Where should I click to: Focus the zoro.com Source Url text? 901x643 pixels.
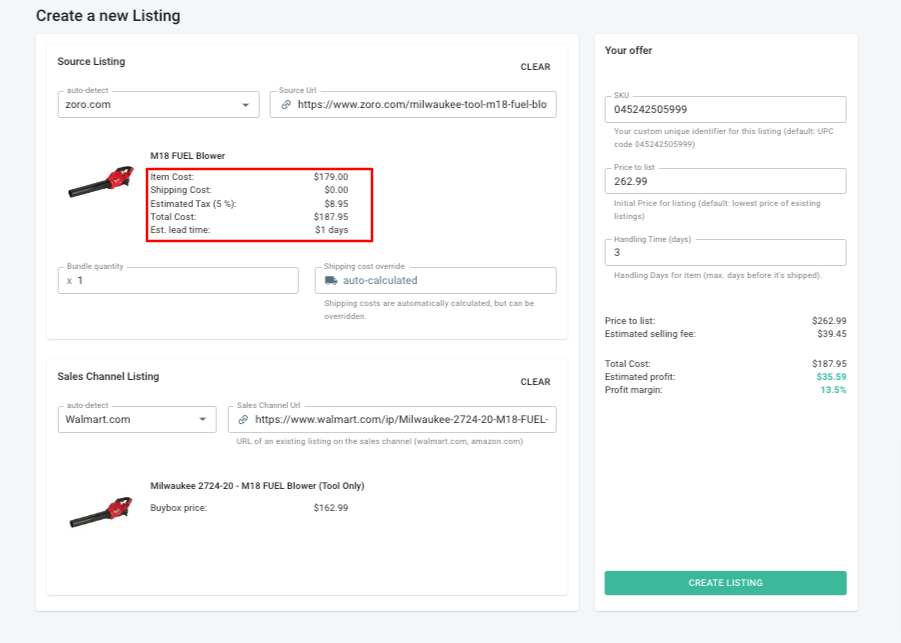(422, 105)
